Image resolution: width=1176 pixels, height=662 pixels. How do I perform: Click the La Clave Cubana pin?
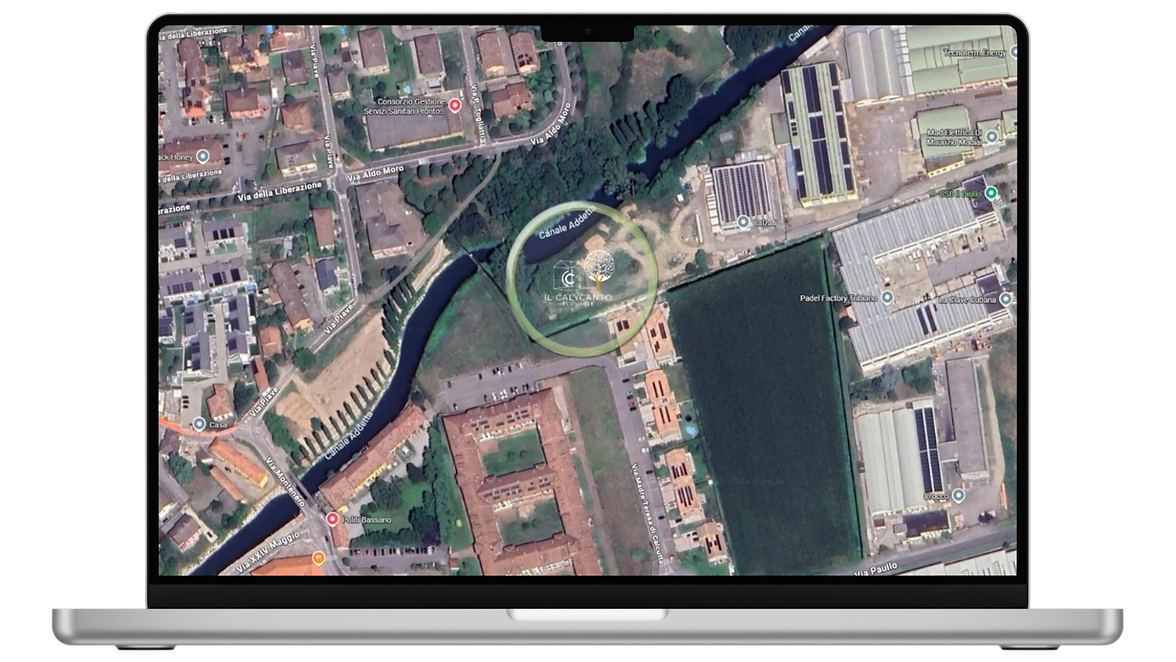click(x=1005, y=298)
